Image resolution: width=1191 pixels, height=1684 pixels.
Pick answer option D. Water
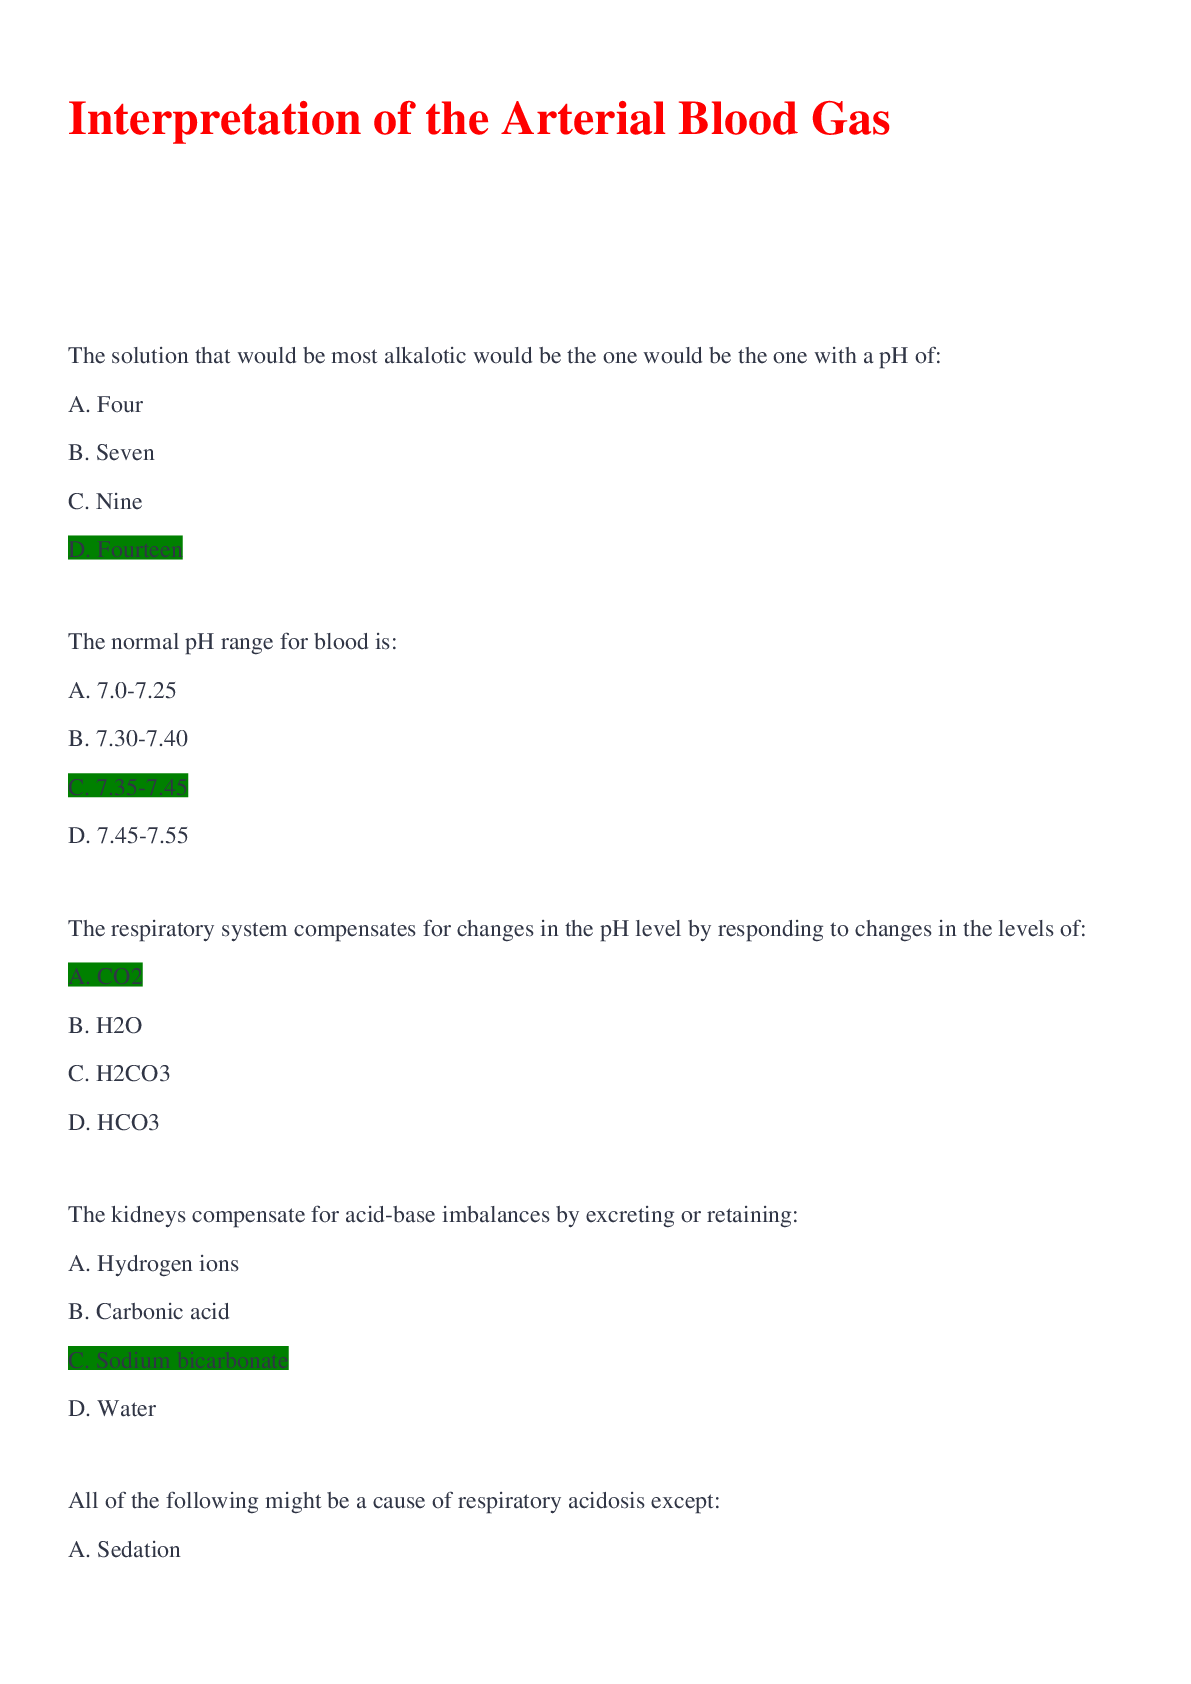tap(112, 1409)
